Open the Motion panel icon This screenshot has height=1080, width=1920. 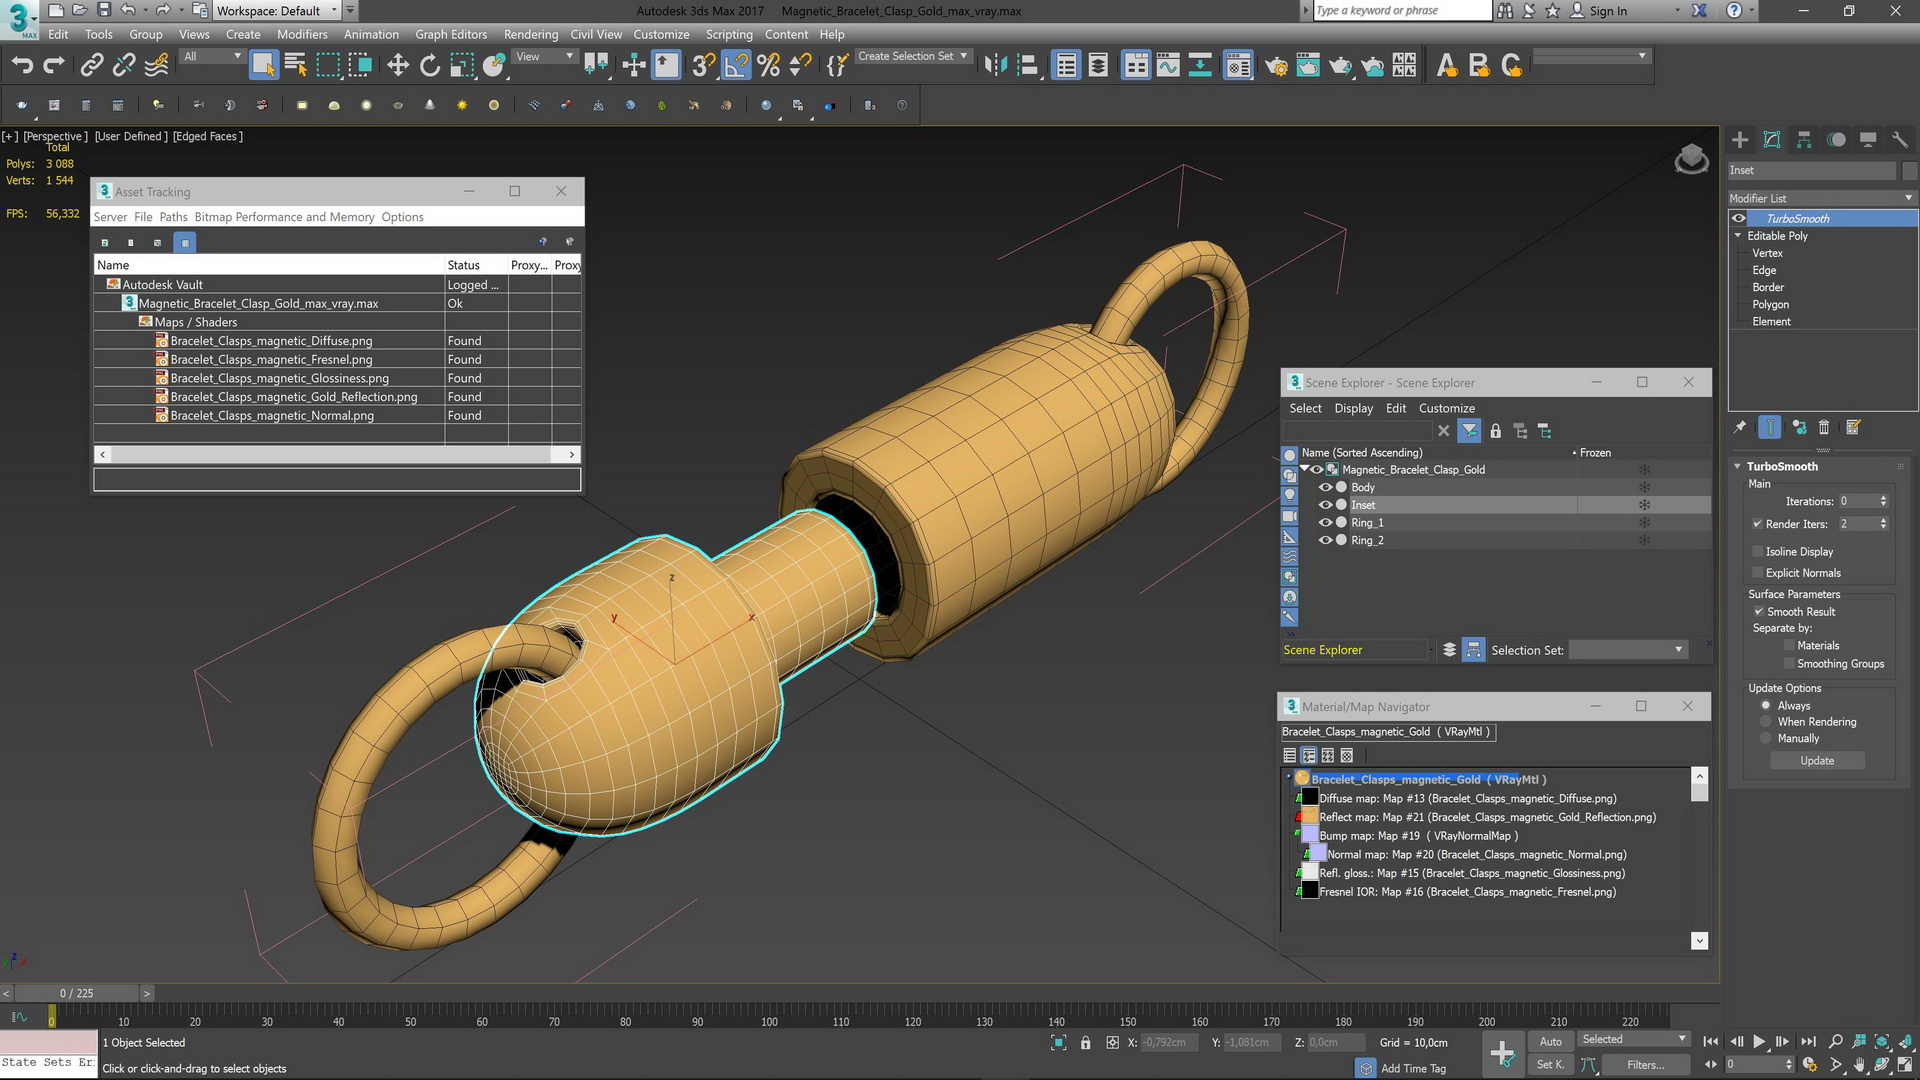tap(1836, 140)
